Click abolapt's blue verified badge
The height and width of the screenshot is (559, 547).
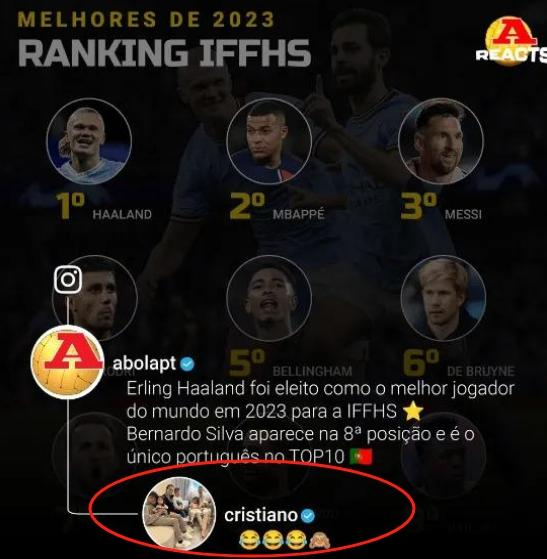click(187, 364)
